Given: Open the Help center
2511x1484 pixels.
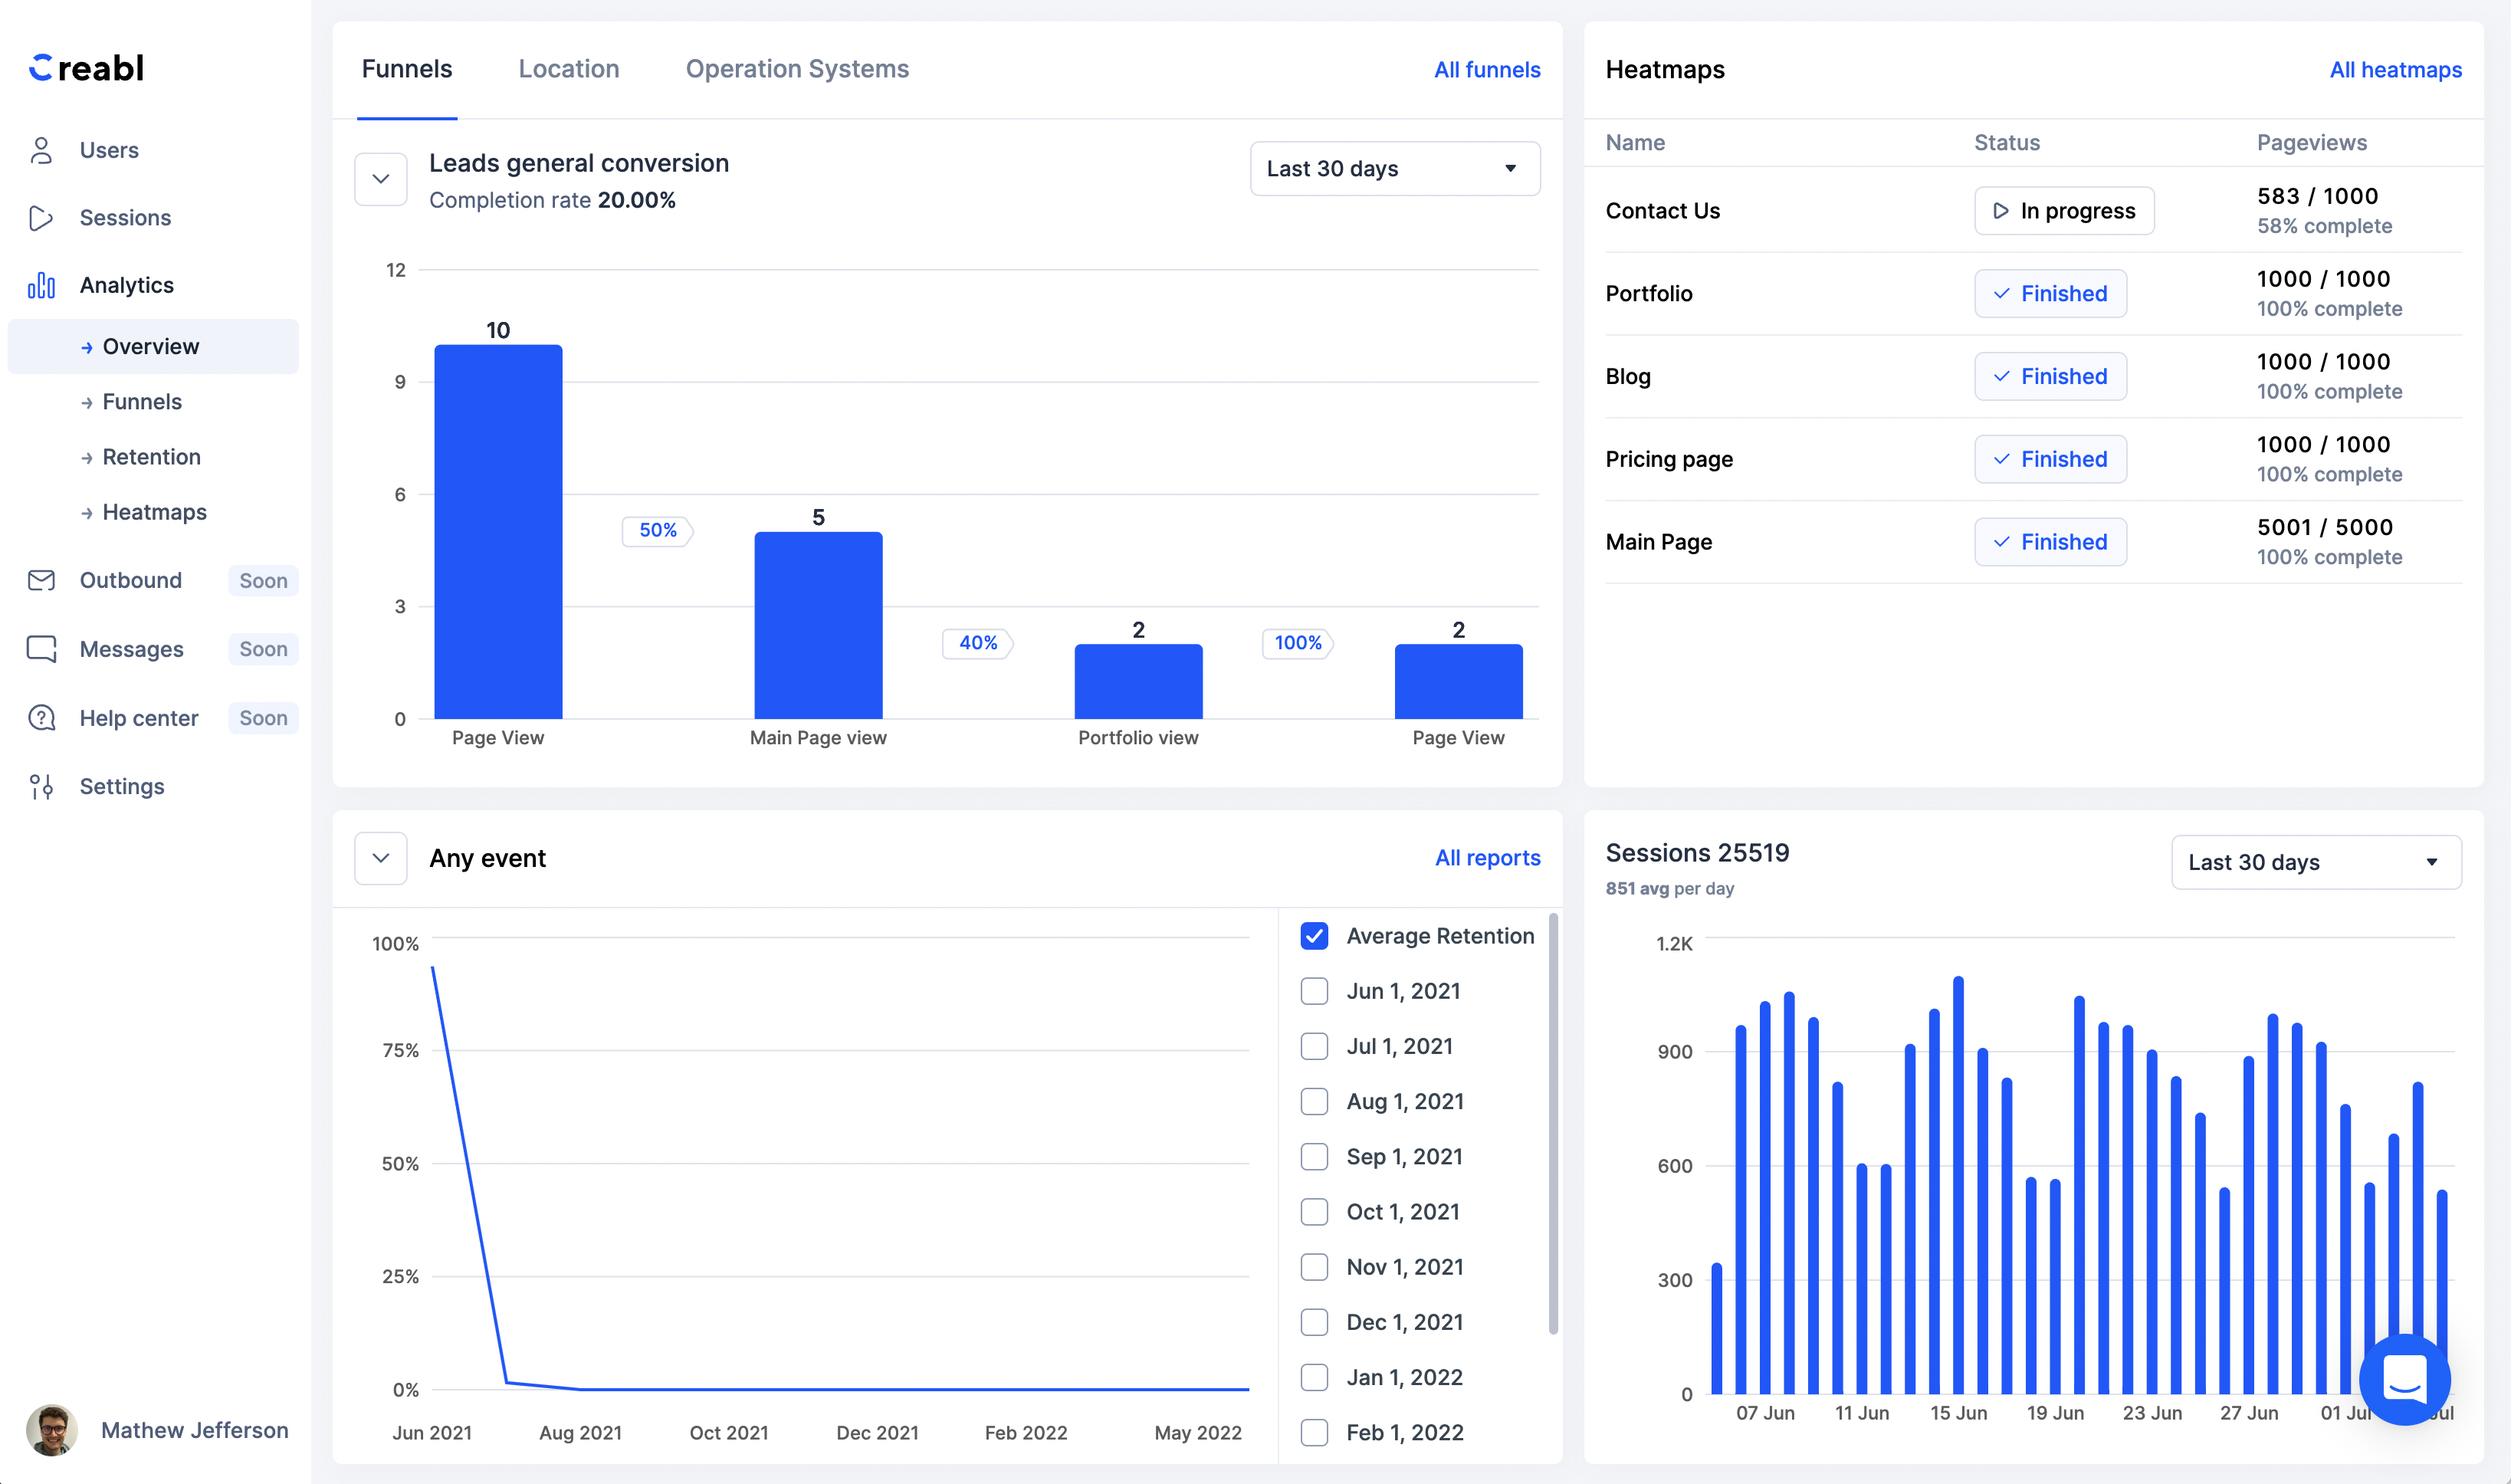Looking at the screenshot, I should click(139, 717).
